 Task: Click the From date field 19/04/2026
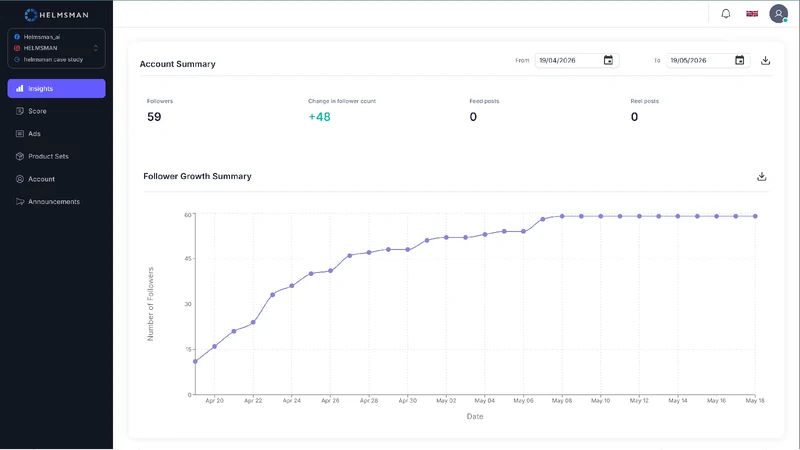coord(577,60)
